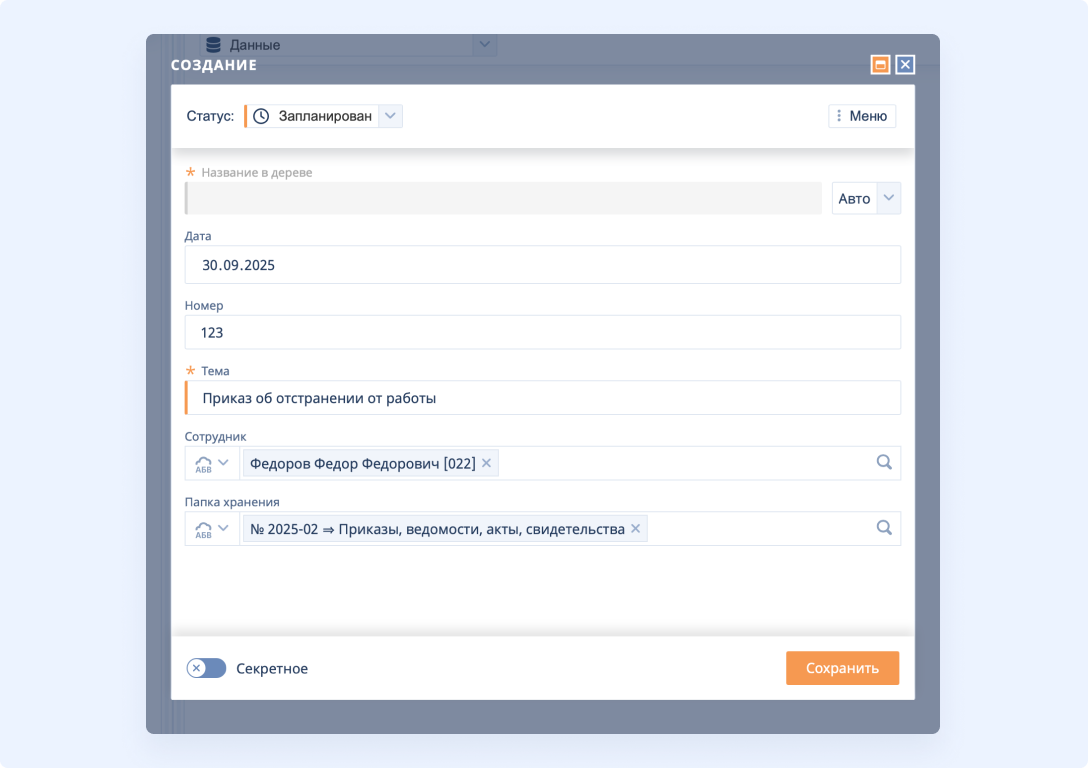Click the Тема text field
The height and width of the screenshot is (768, 1088).
(542, 398)
